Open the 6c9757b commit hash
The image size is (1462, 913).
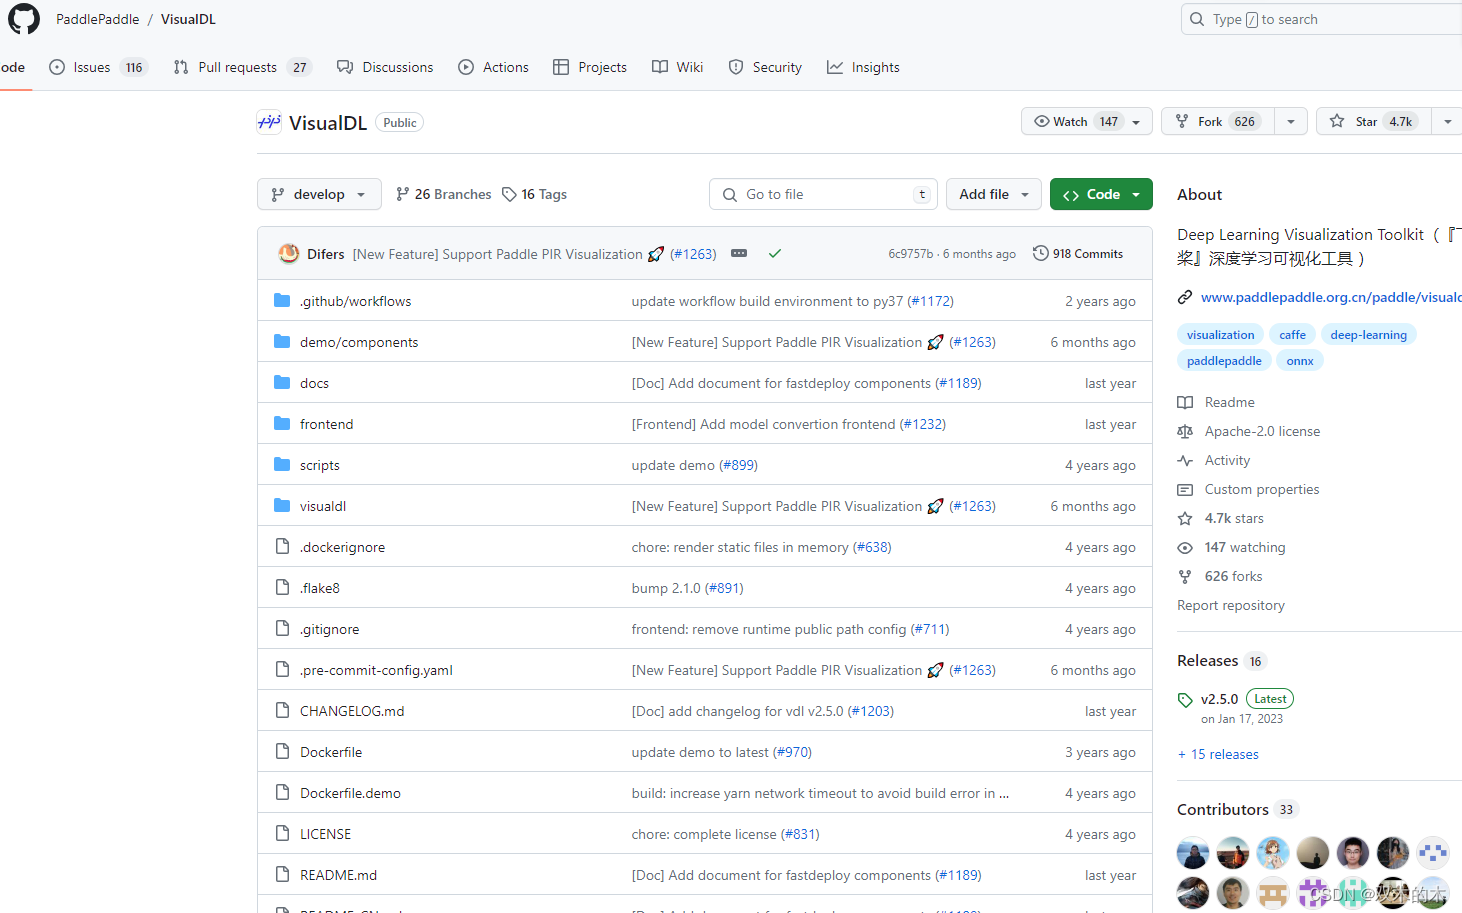coord(910,254)
